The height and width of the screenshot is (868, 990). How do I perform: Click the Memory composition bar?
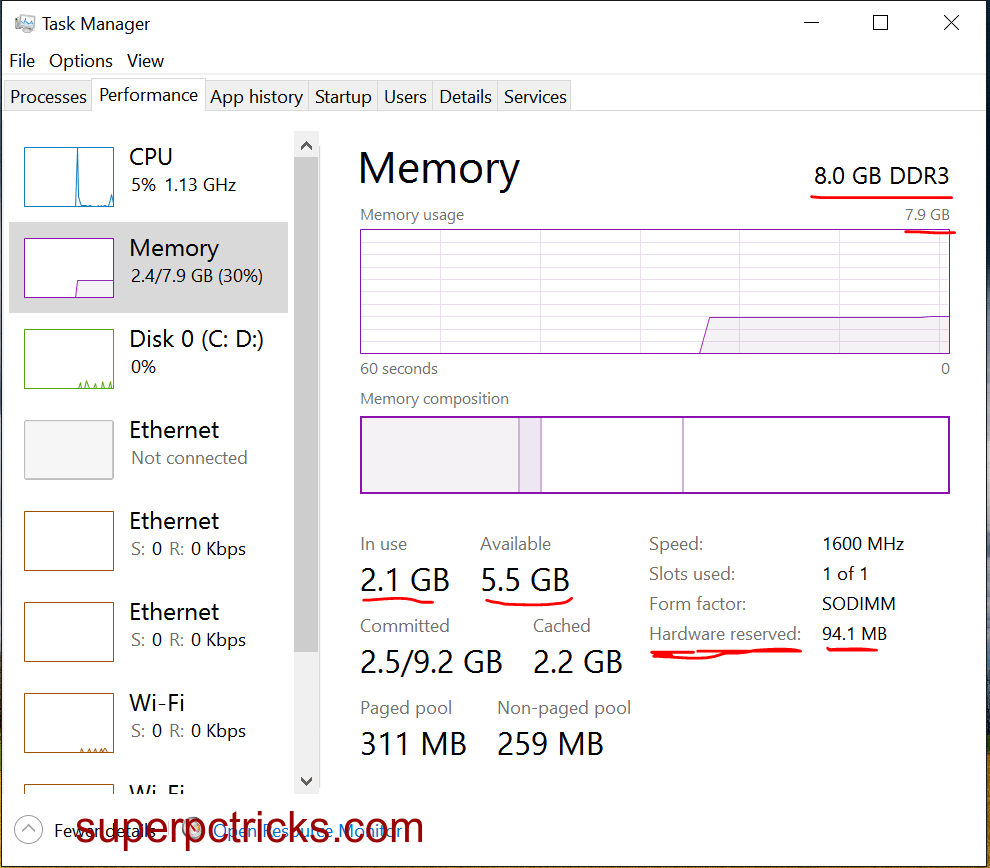[654, 454]
